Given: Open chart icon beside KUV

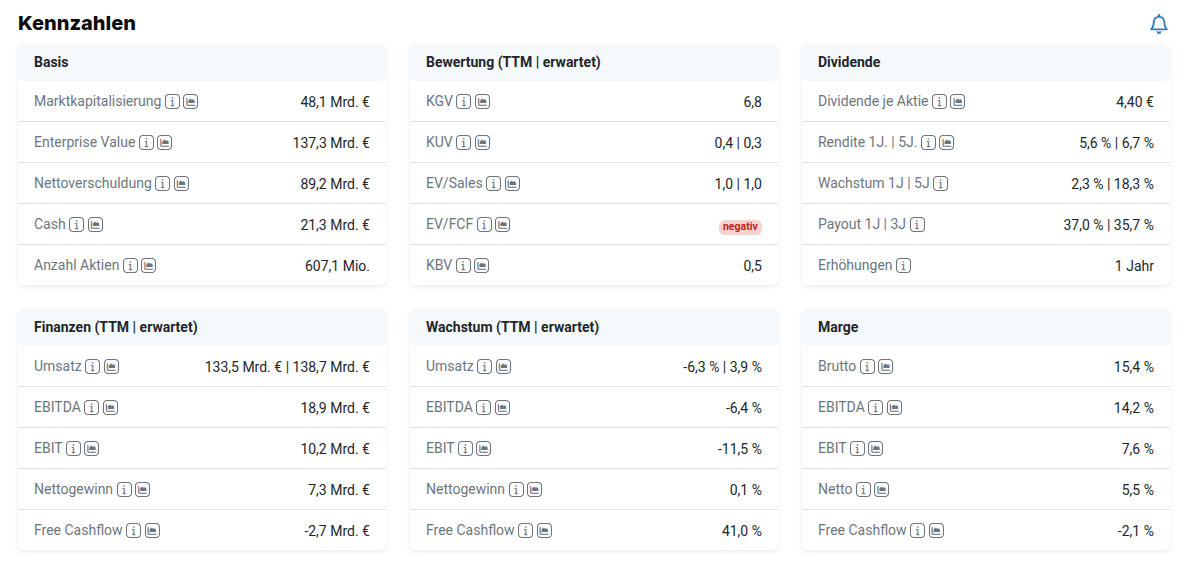Looking at the screenshot, I should [482, 142].
